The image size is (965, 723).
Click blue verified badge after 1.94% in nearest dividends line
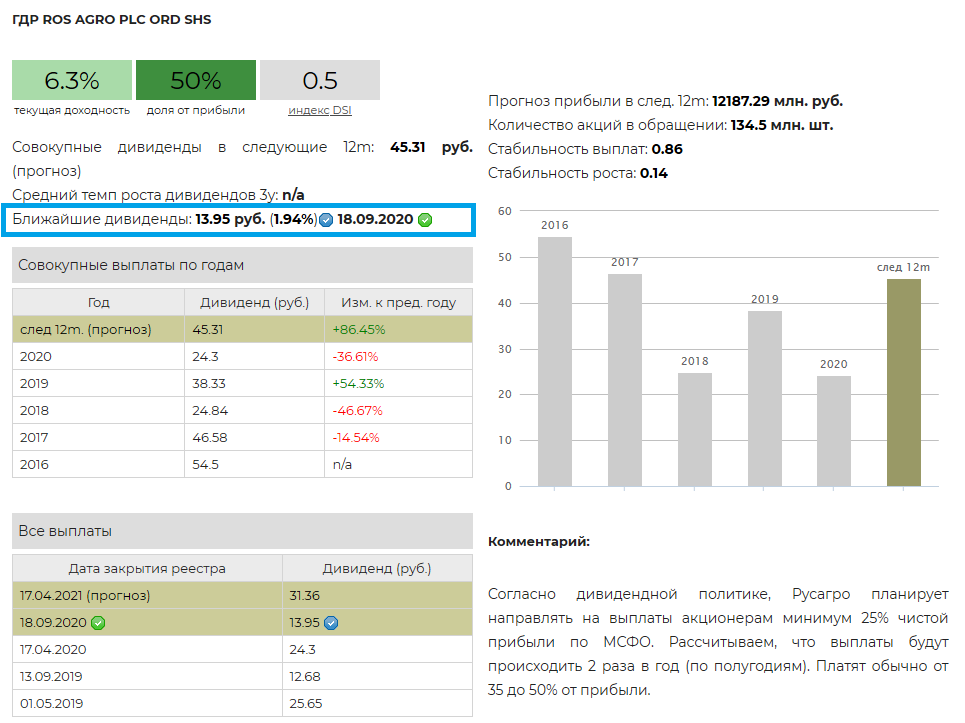(326, 220)
